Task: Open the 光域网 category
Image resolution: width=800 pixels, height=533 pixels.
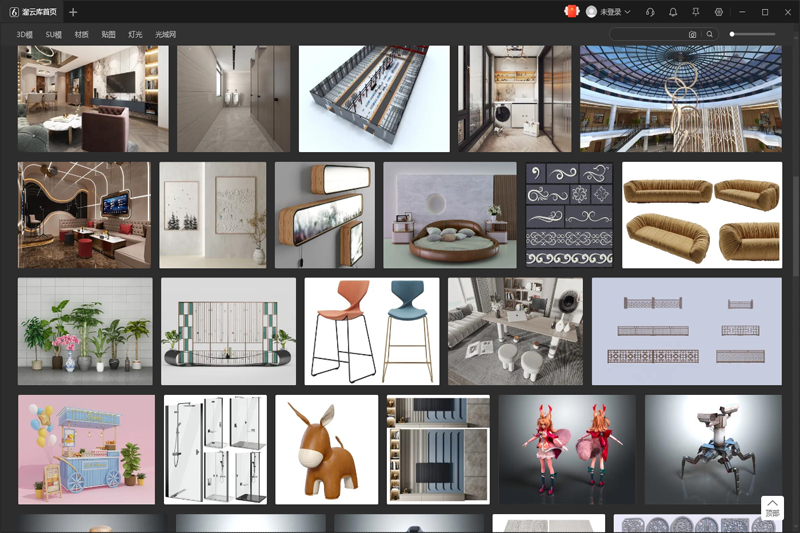Action: pyautogui.click(x=165, y=34)
